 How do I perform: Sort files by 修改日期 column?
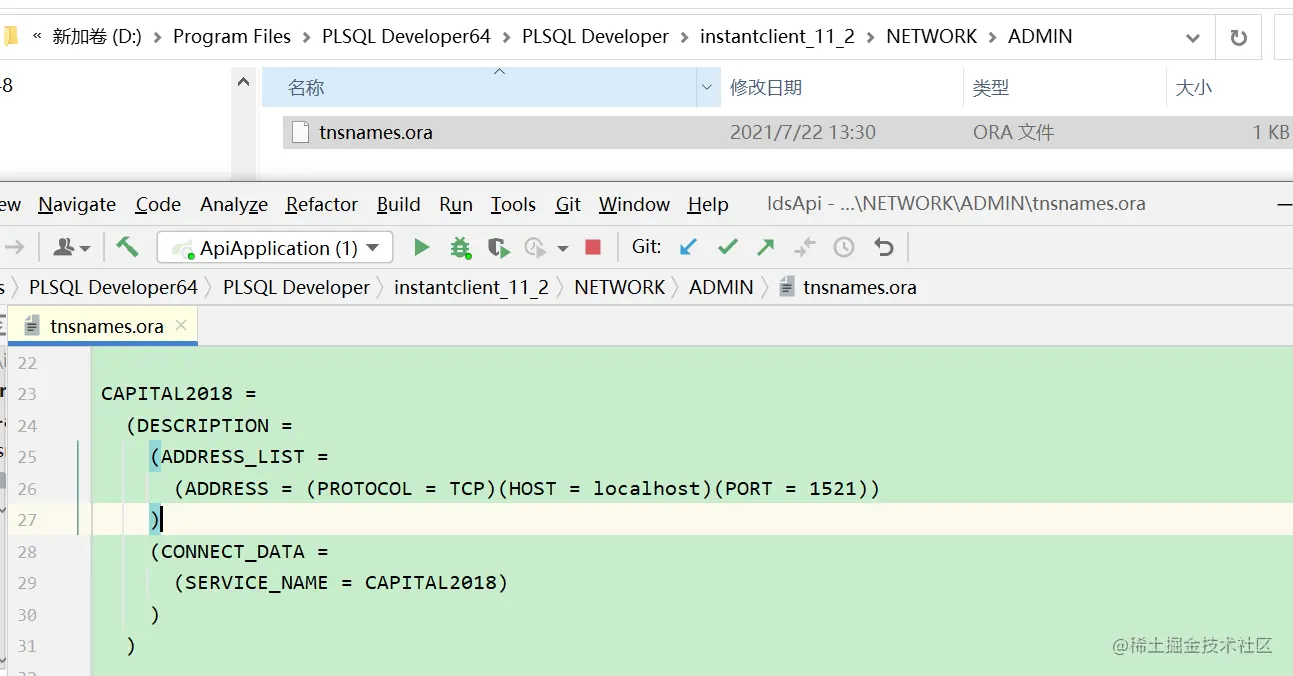click(766, 88)
